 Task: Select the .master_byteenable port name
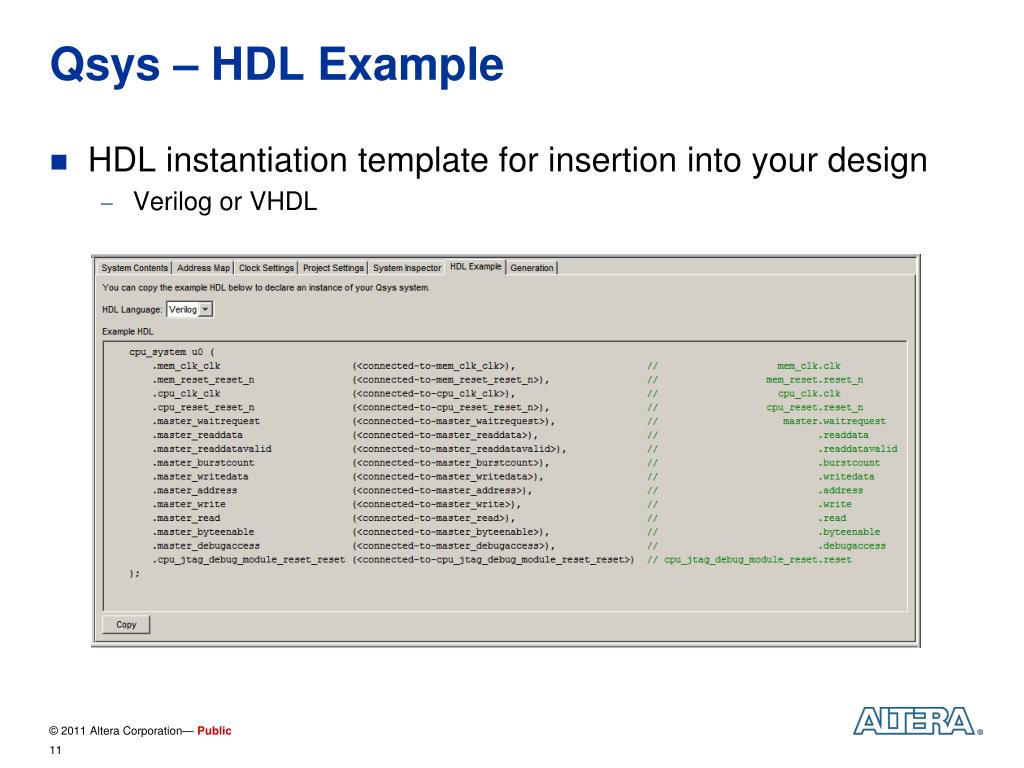pos(203,532)
